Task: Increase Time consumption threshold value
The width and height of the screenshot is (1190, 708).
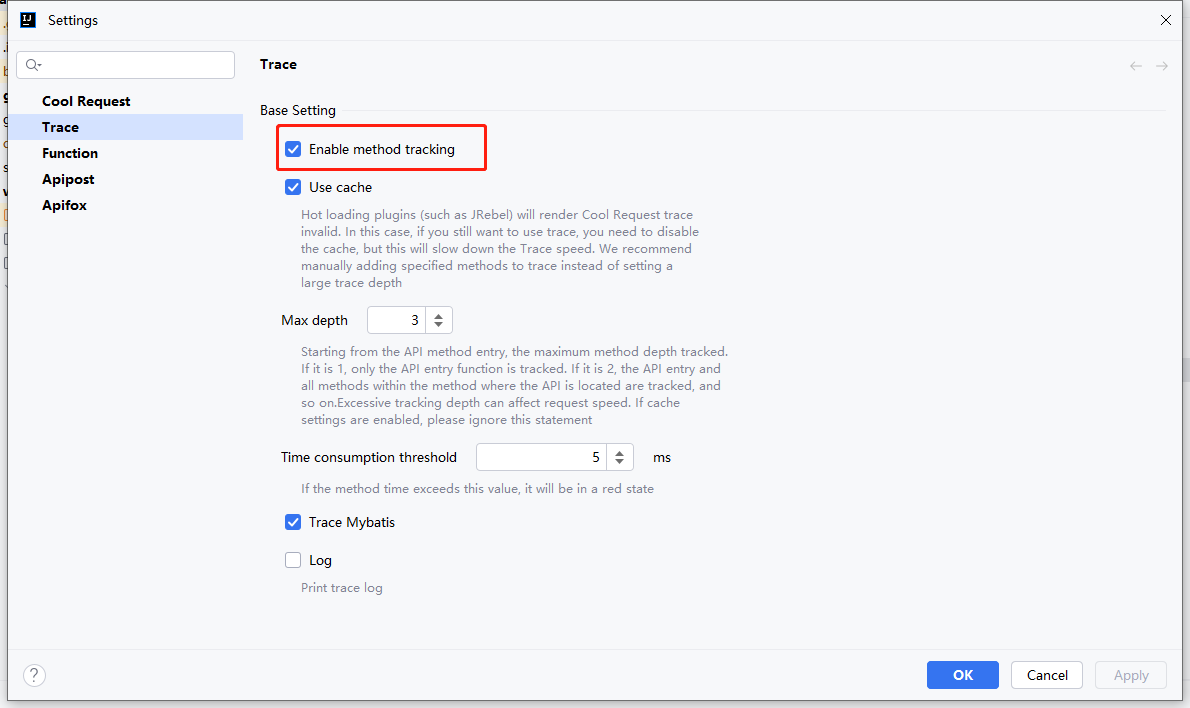Action: click(x=619, y=452)
